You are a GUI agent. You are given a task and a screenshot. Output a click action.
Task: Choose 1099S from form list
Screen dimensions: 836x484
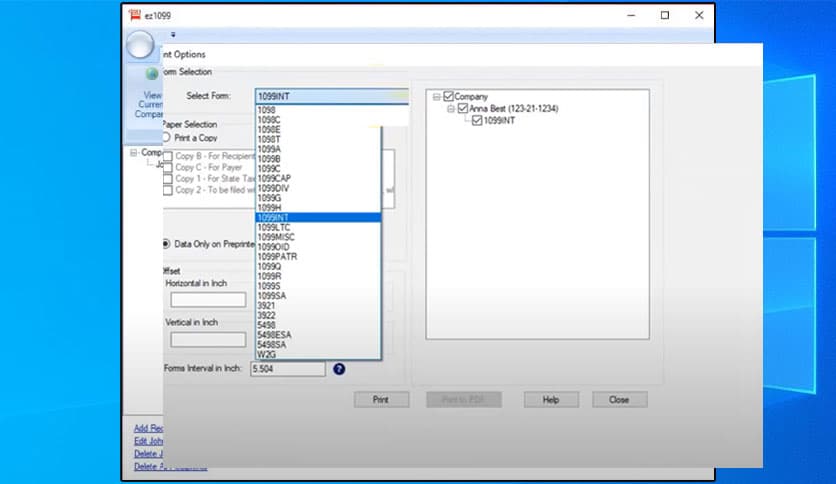pyautogui.click(x=318, y=286)
